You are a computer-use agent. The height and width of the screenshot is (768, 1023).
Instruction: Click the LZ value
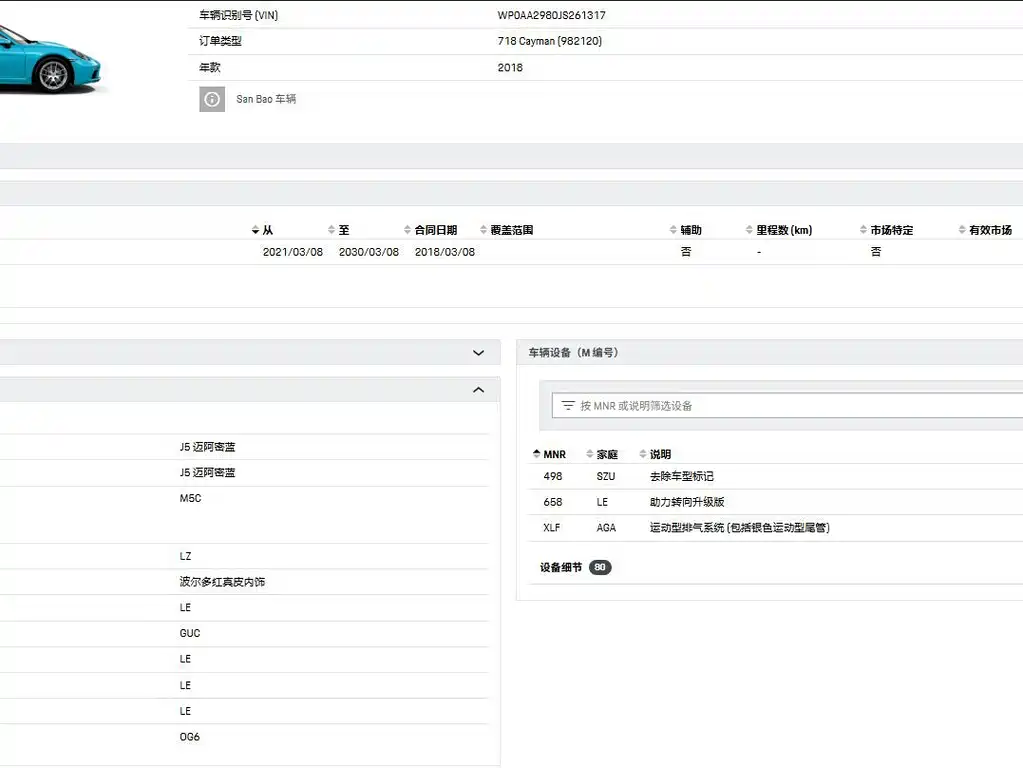click(x=185, y=557)
